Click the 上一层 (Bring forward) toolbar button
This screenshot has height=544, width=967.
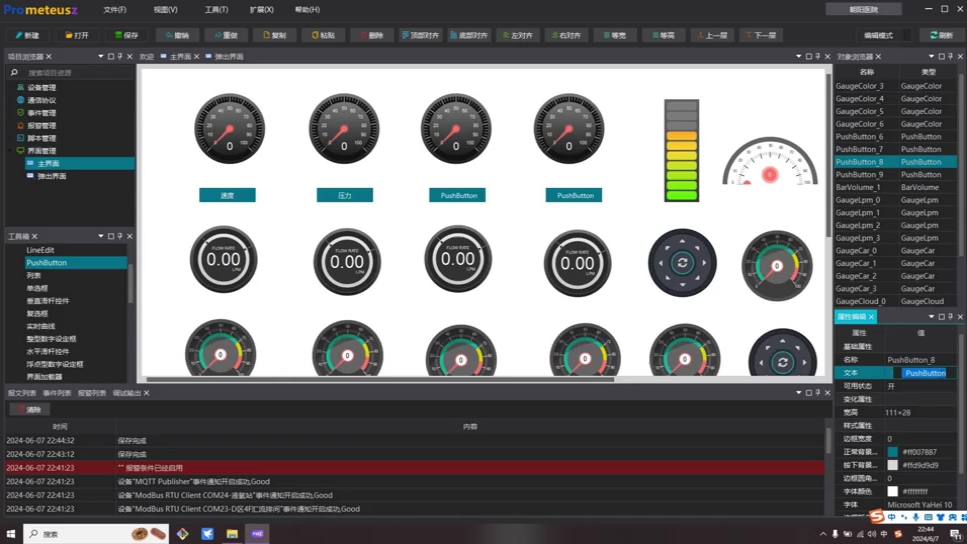(712, 35)
